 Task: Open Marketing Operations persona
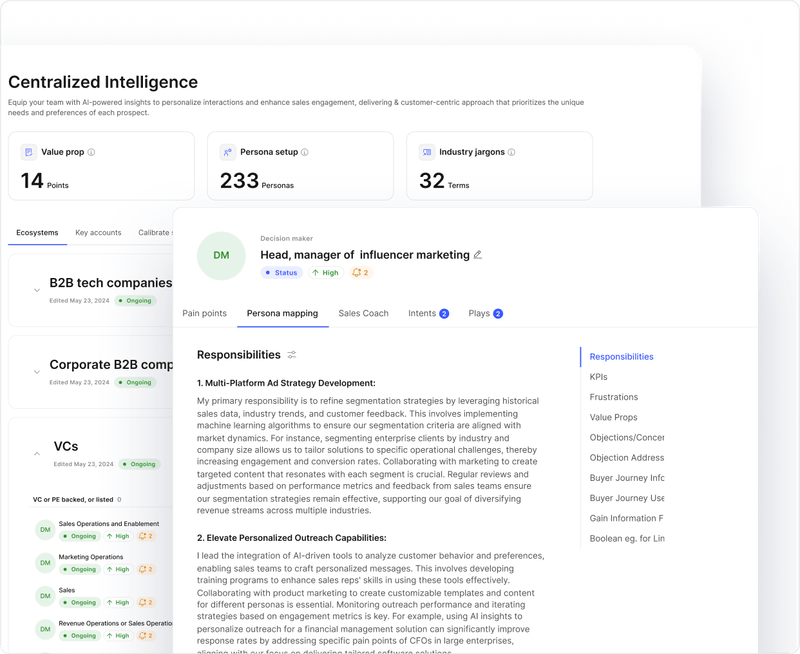click(91, 557)
